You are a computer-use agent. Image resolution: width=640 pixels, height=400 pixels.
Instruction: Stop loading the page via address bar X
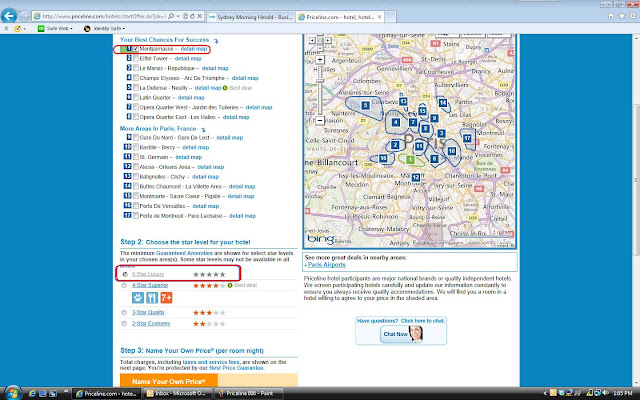pos(200,16)
